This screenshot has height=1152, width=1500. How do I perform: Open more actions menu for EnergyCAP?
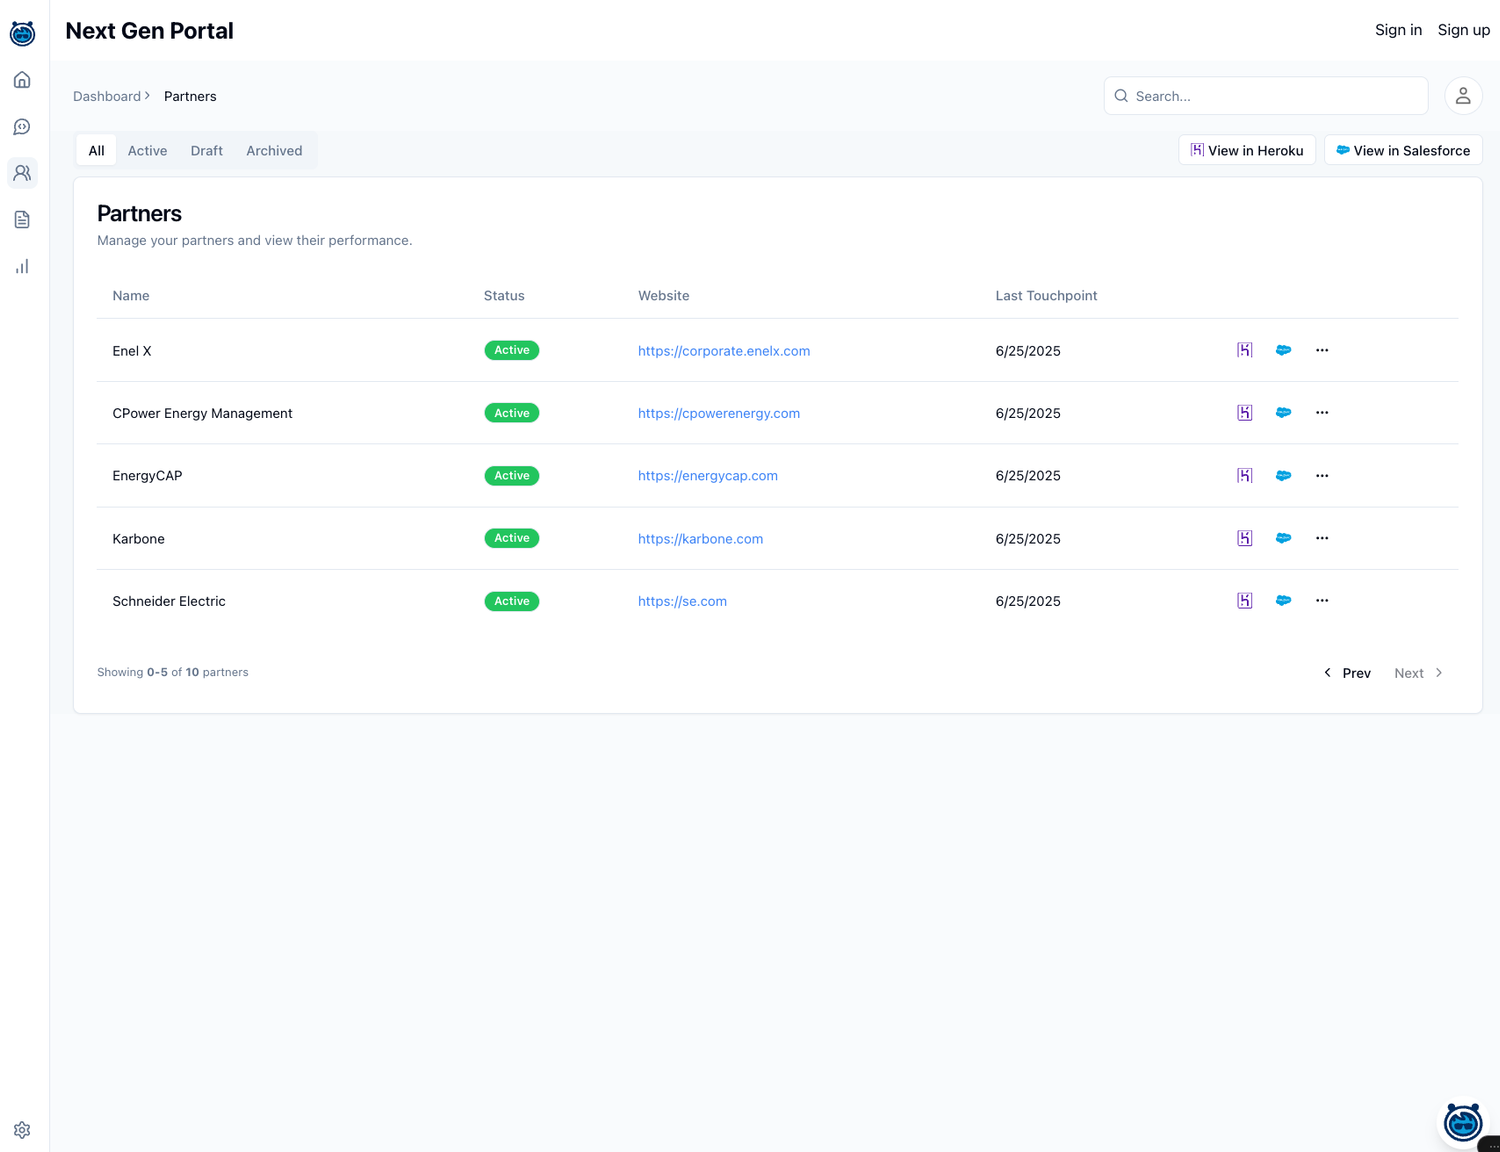click(1322, 476)
